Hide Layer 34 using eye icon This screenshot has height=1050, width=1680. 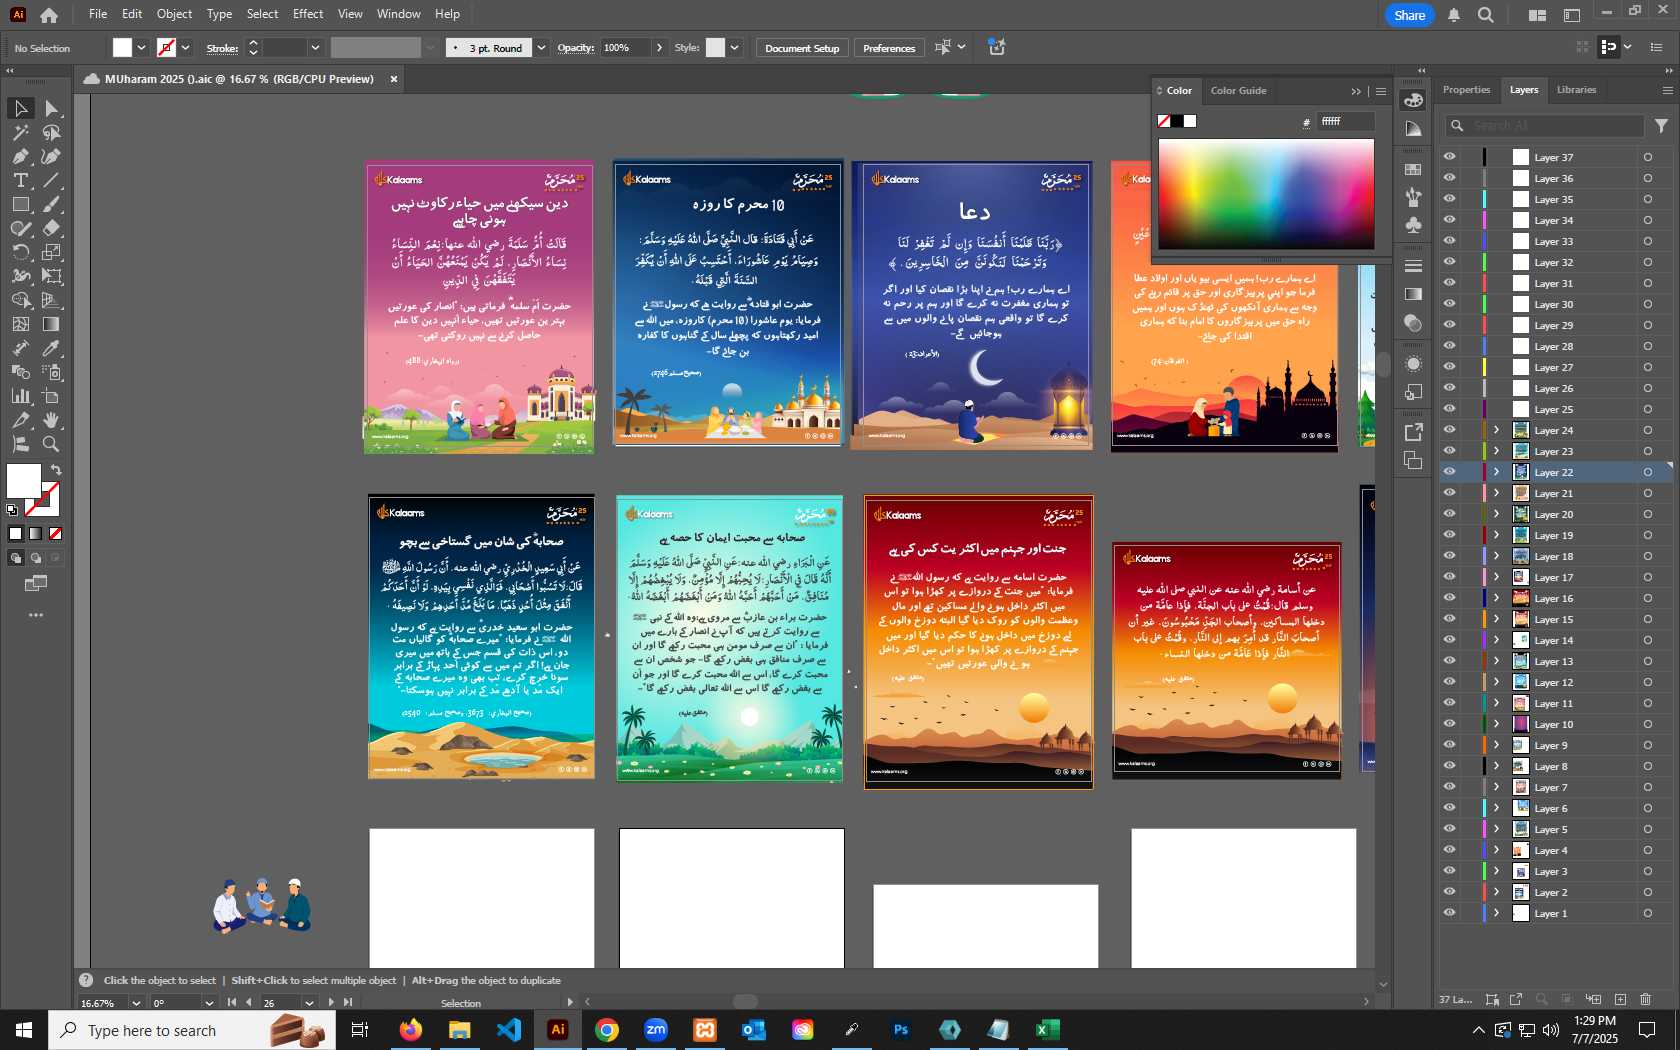click(1449, 220)
